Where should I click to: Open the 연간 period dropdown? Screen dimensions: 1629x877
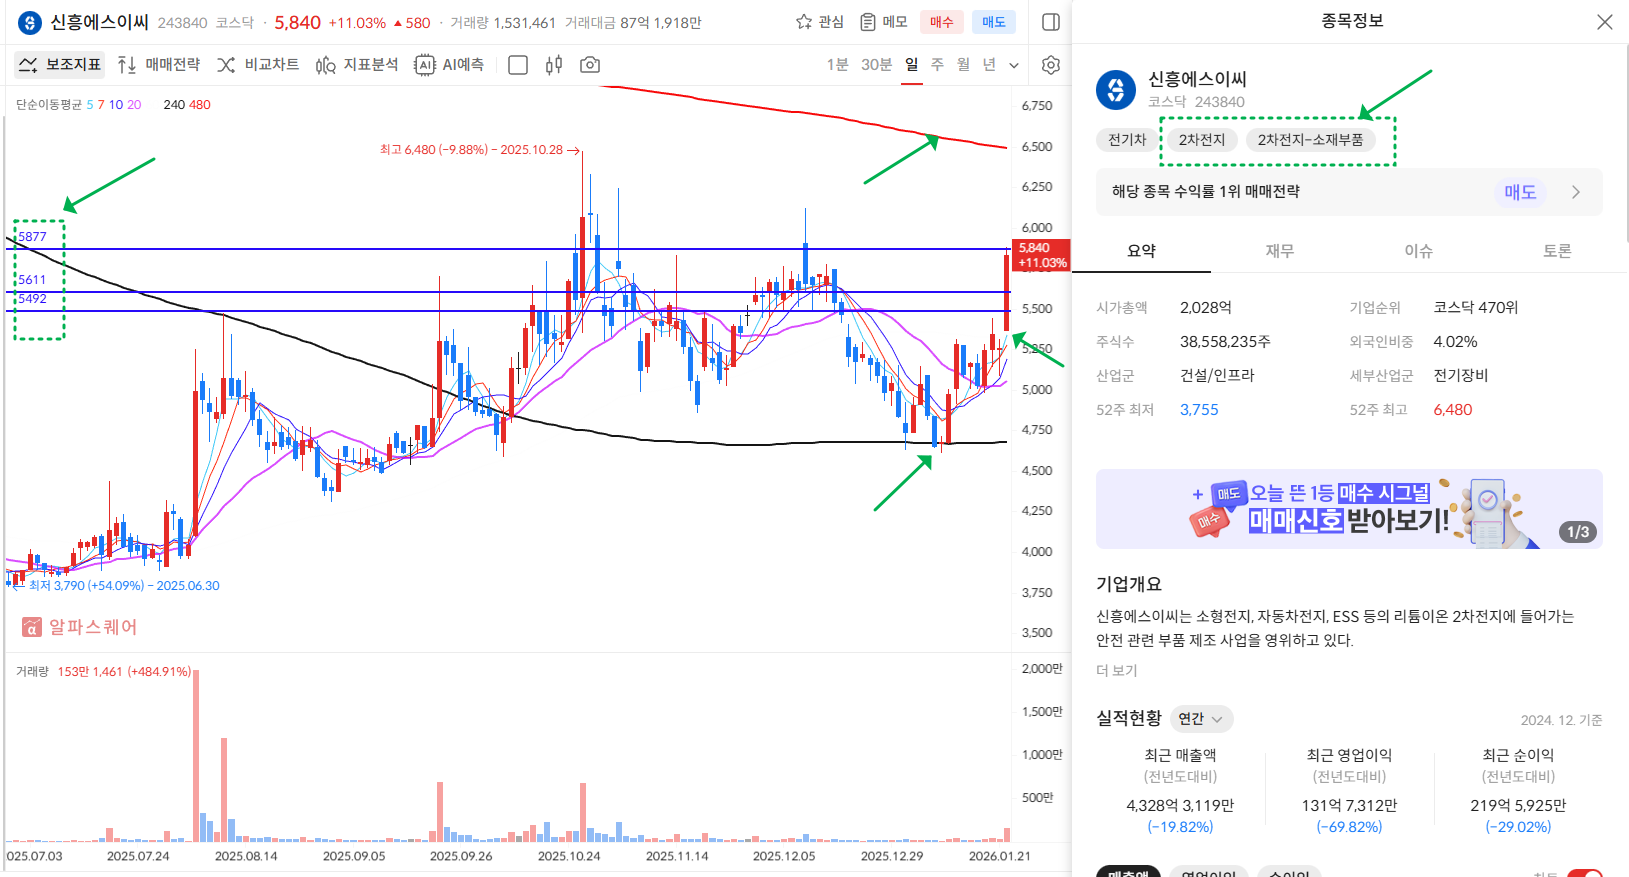pos(1201,719)
